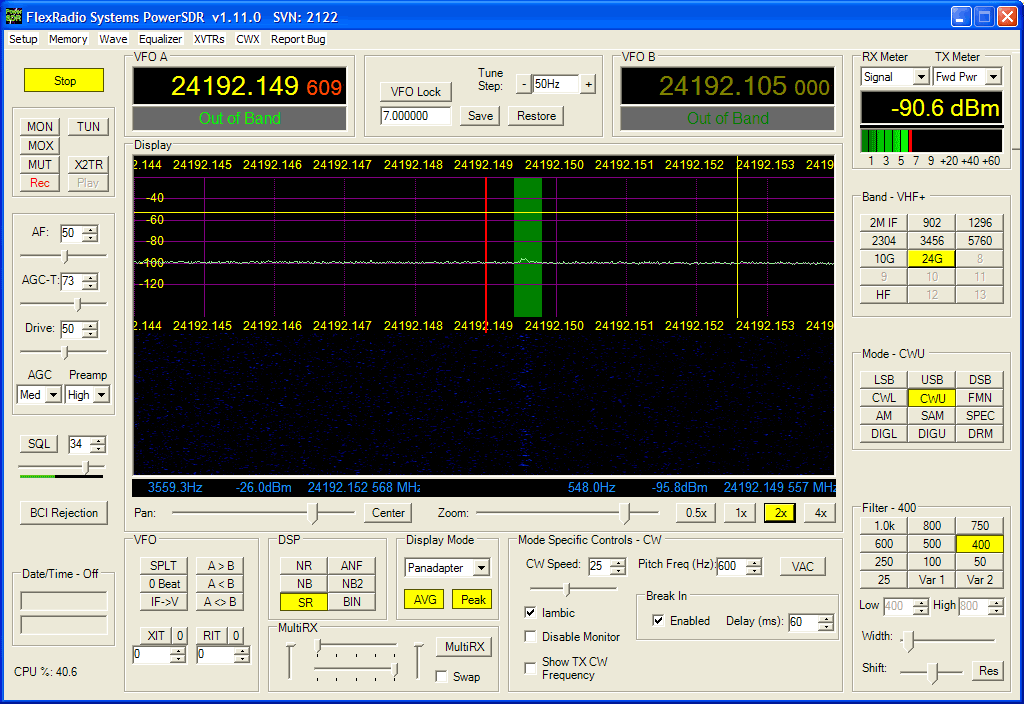The image size is (1024, 704).
Task: Enable the Iambic checkbox
Action: (531, 613)
